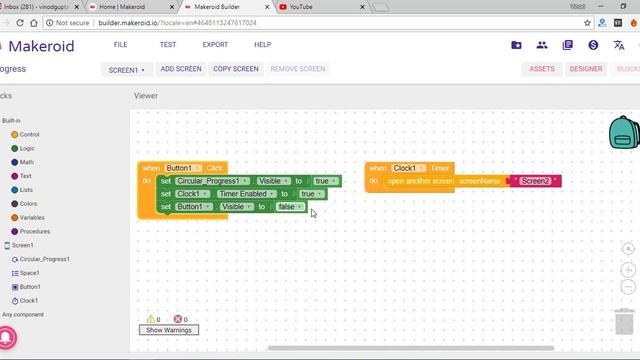Click the Show Warnings button
640x360 pixels.
coord(169,330)
